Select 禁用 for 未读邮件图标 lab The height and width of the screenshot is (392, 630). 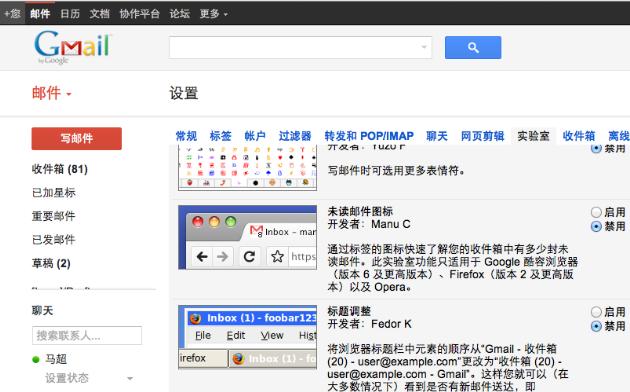click(x=596, y=227)
